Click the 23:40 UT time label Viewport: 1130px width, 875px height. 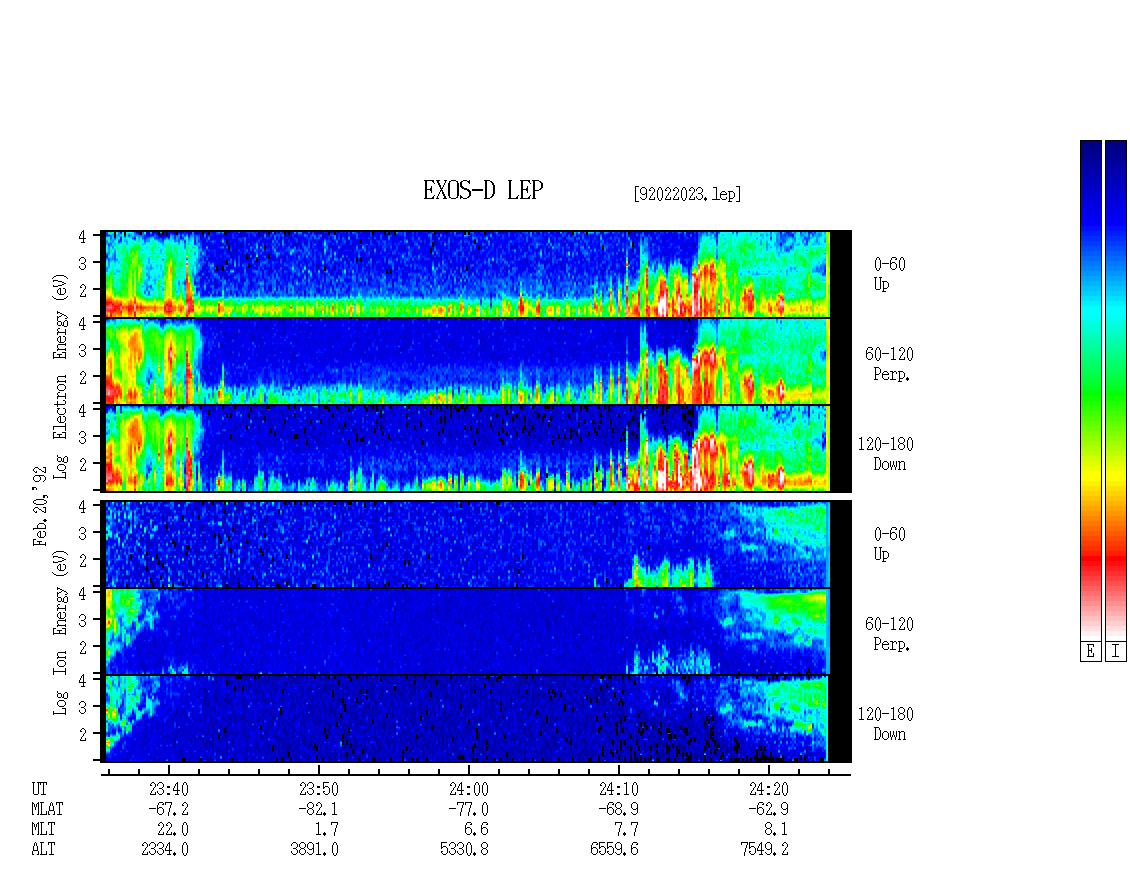(169, 789)
